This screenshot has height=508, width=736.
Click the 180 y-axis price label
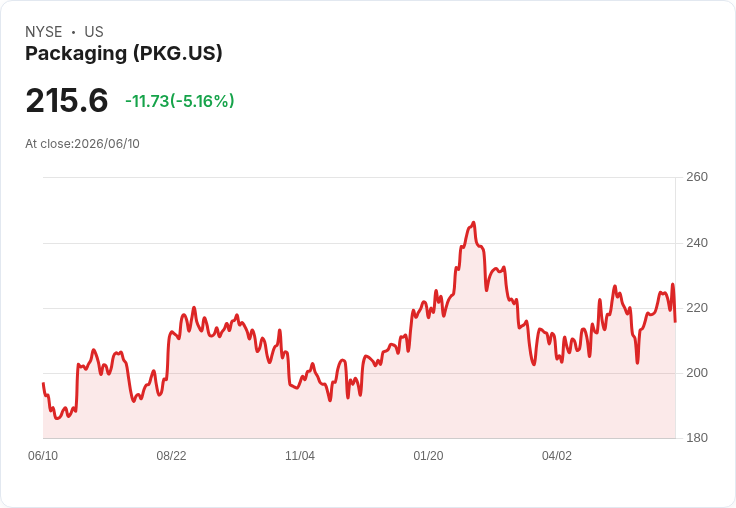click(x=697, y=438)
